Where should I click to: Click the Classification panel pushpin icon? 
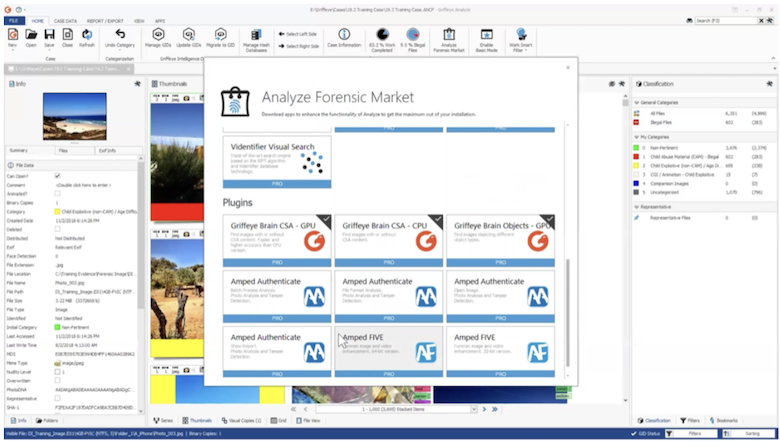click(x=770, y=84)
